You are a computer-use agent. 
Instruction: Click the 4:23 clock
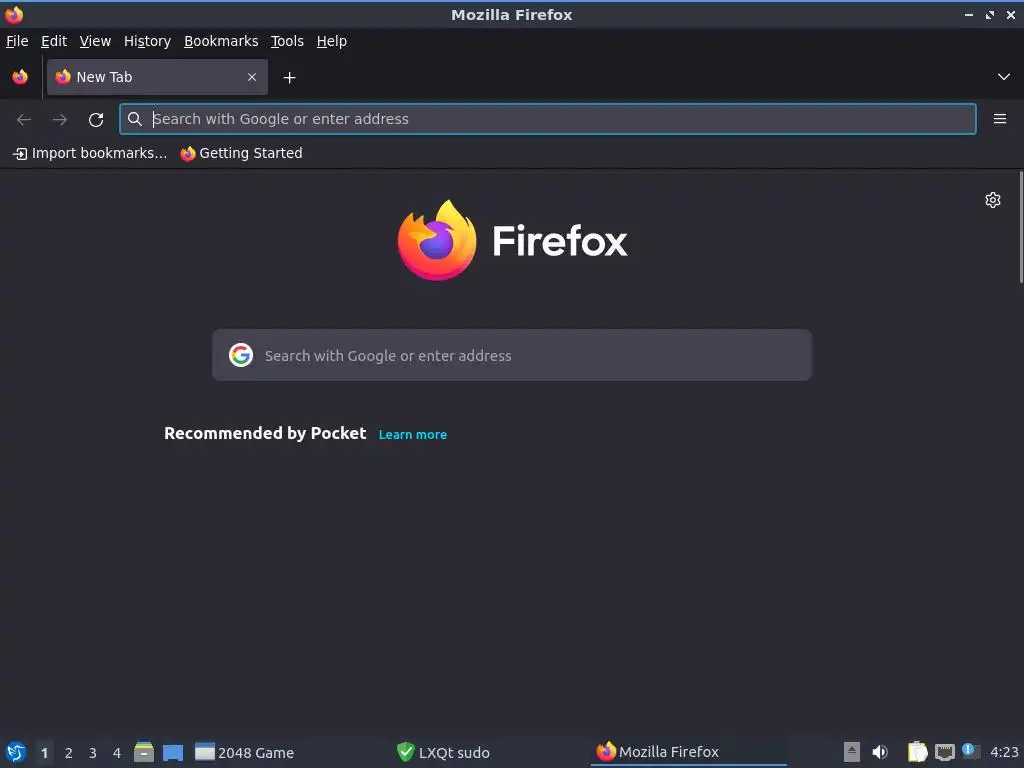[1004, 752]
